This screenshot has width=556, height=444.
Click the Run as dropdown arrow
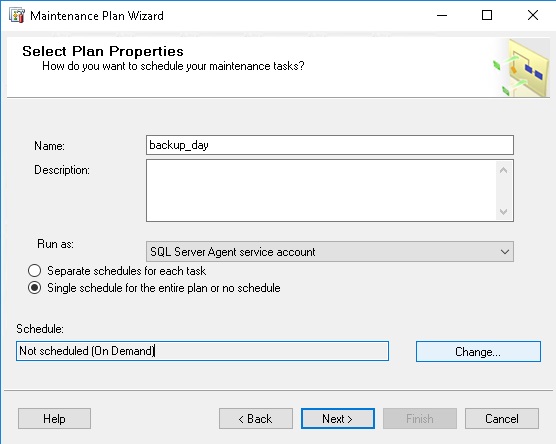coord(505,252)
